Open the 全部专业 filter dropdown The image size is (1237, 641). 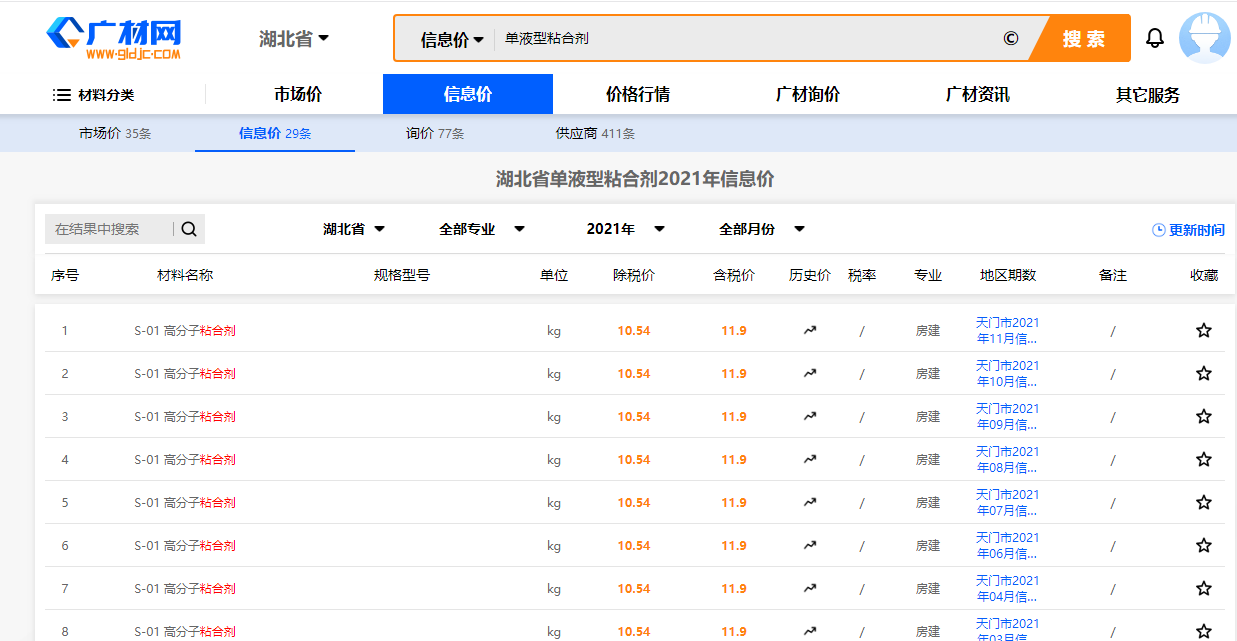click(482, 229)
